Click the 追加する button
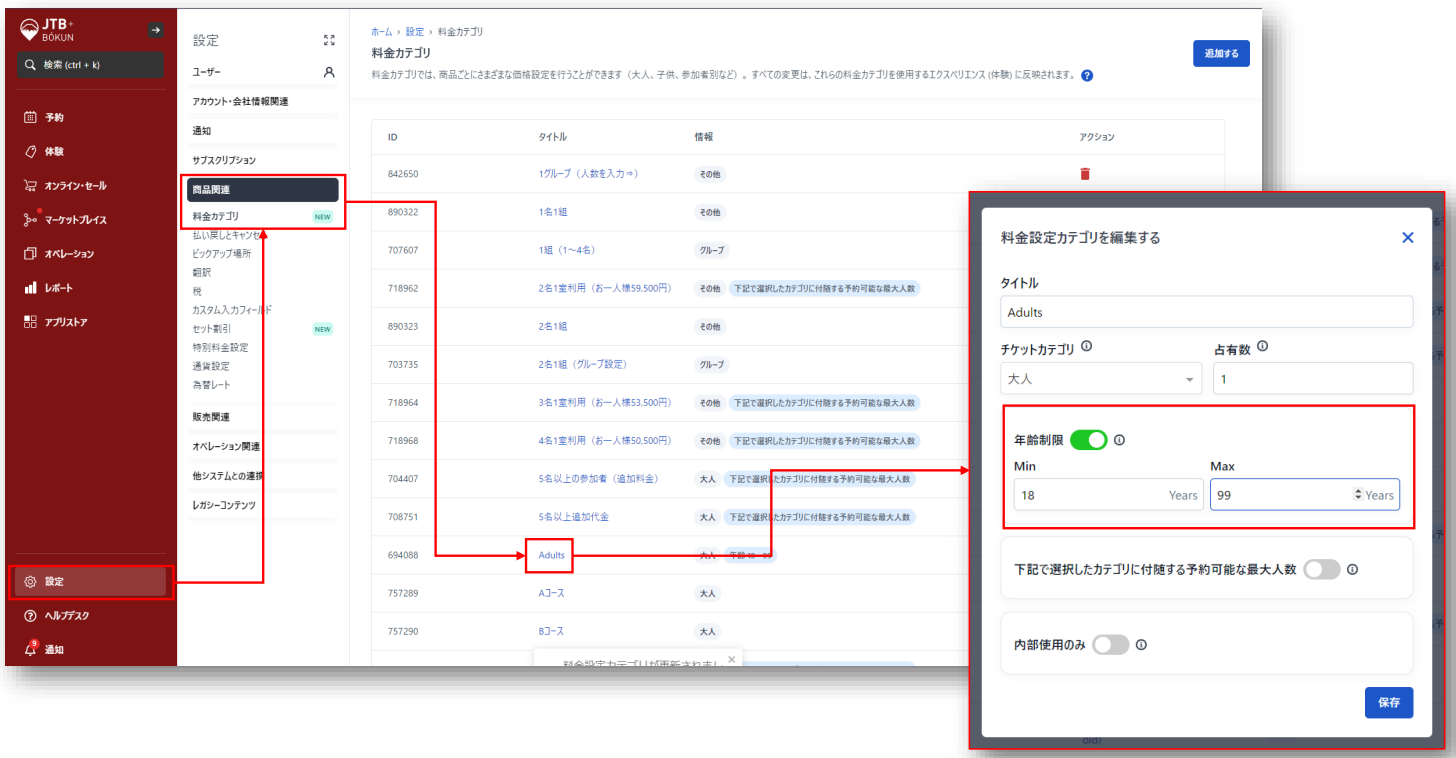Image resolution: width=1456 pixels, height=758 pixels. [x=1221, y=54]
